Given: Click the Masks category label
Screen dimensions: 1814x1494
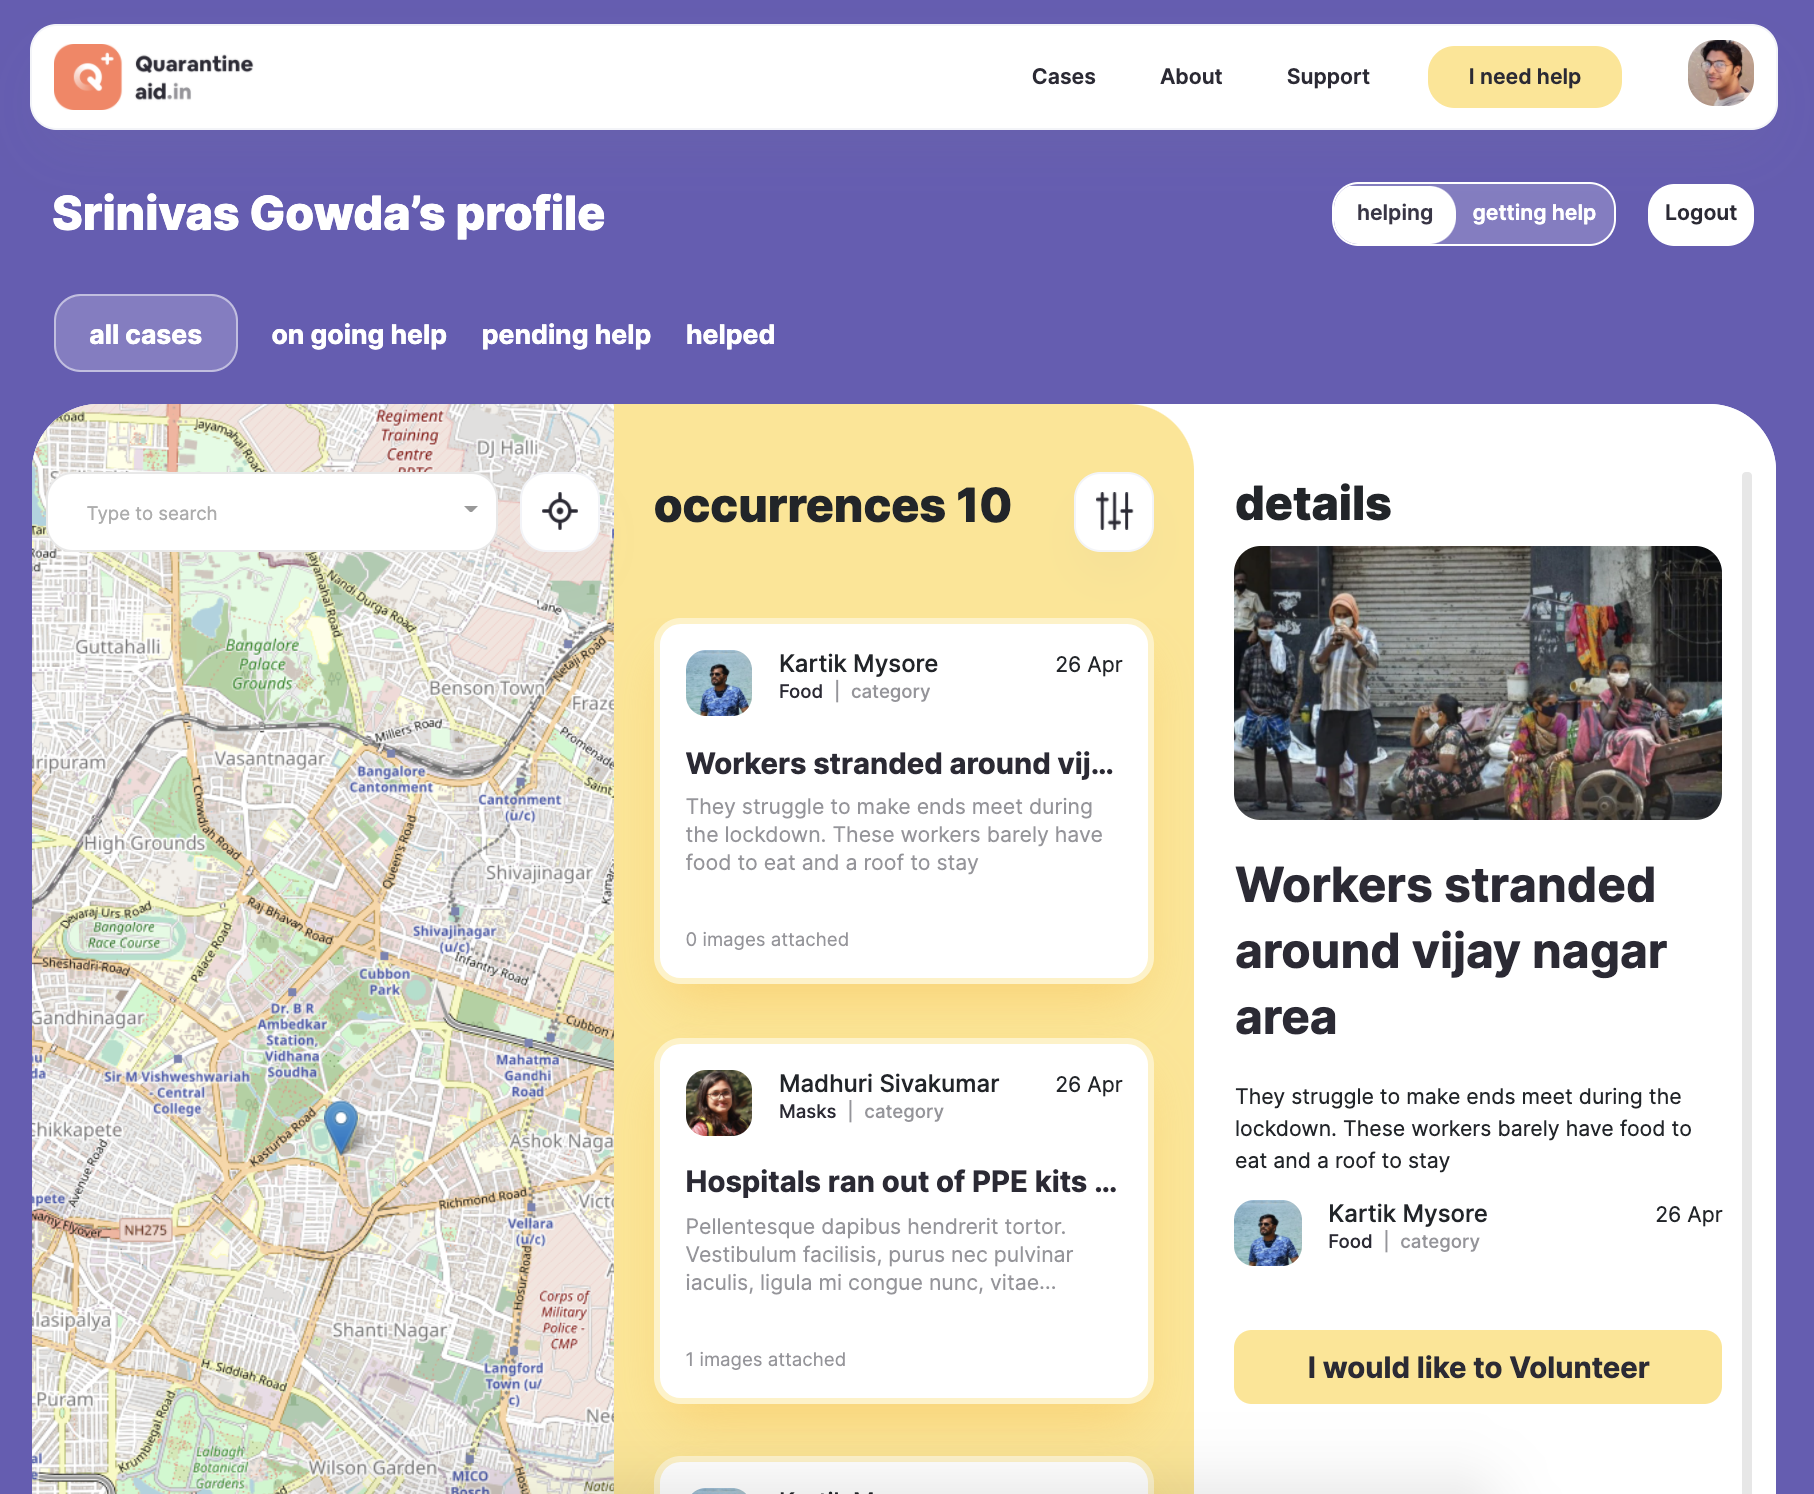Looking at the screenshot, I should [807, 1112].
